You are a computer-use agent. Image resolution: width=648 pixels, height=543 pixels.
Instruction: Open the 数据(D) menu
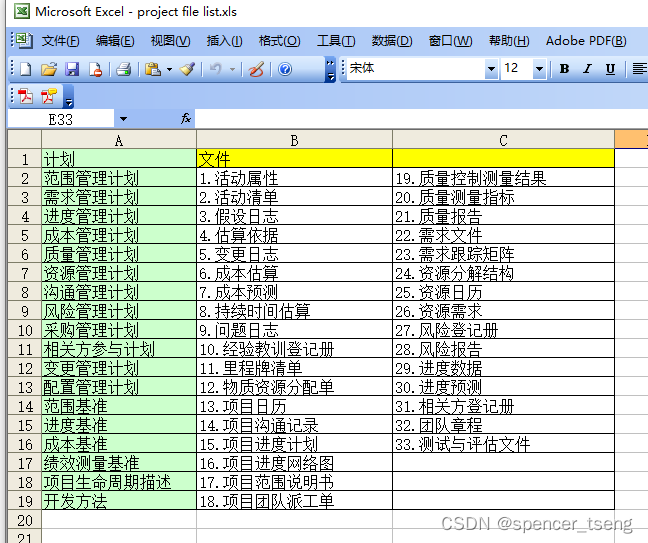(x=392, y=41)
